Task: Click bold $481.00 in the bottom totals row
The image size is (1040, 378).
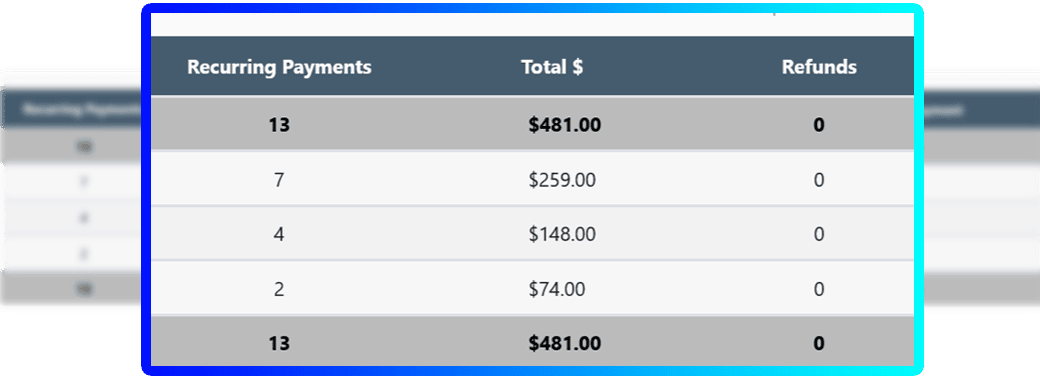Action: tap(565, 344)
